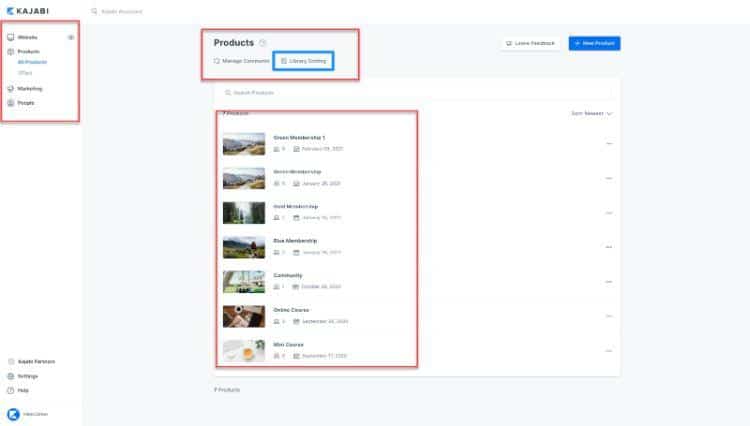Click the Kajabi Assistant search field
750x426 pixels.
(x=122, y=11)
